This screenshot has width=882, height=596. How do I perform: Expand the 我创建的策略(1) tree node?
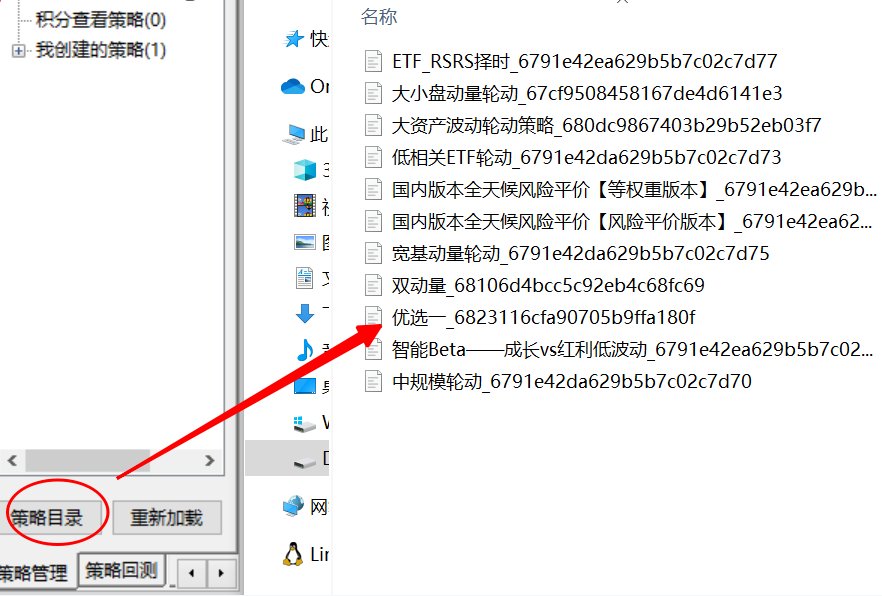(18, 51)
